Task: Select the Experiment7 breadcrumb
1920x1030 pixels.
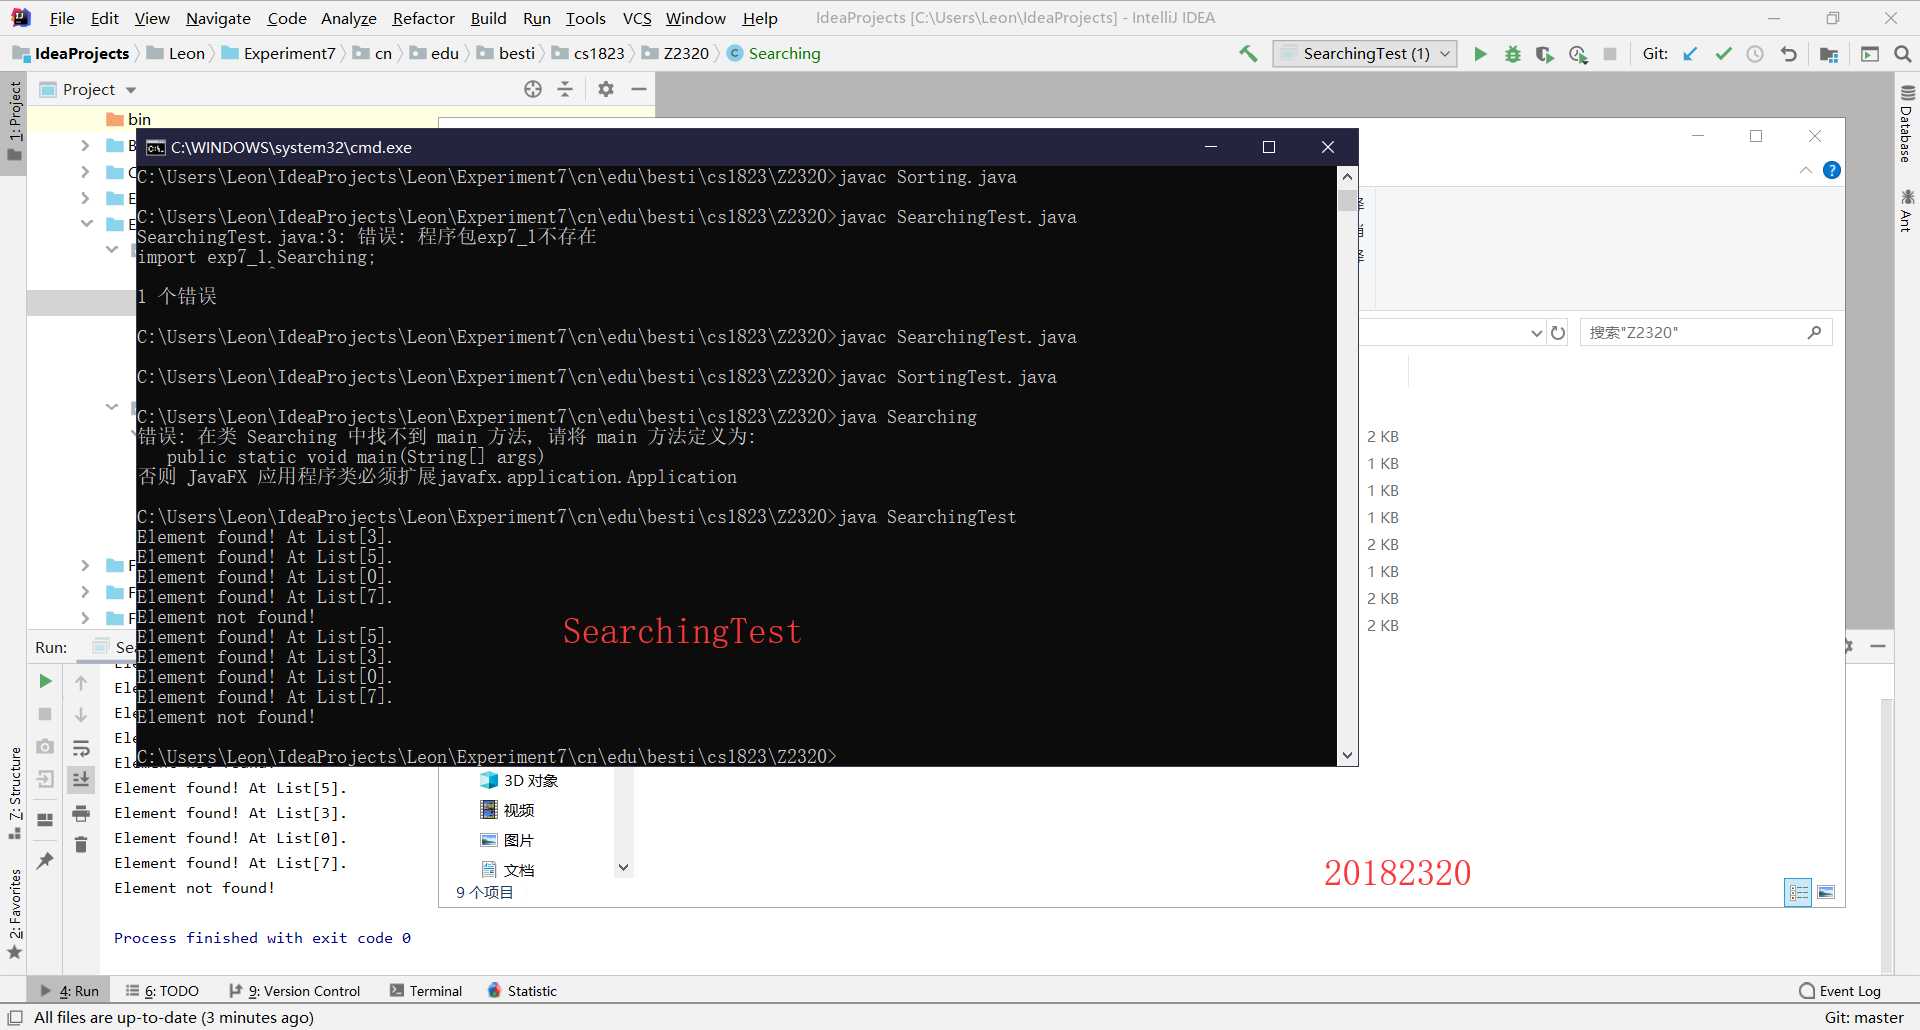Action: [x=279, y=54]
